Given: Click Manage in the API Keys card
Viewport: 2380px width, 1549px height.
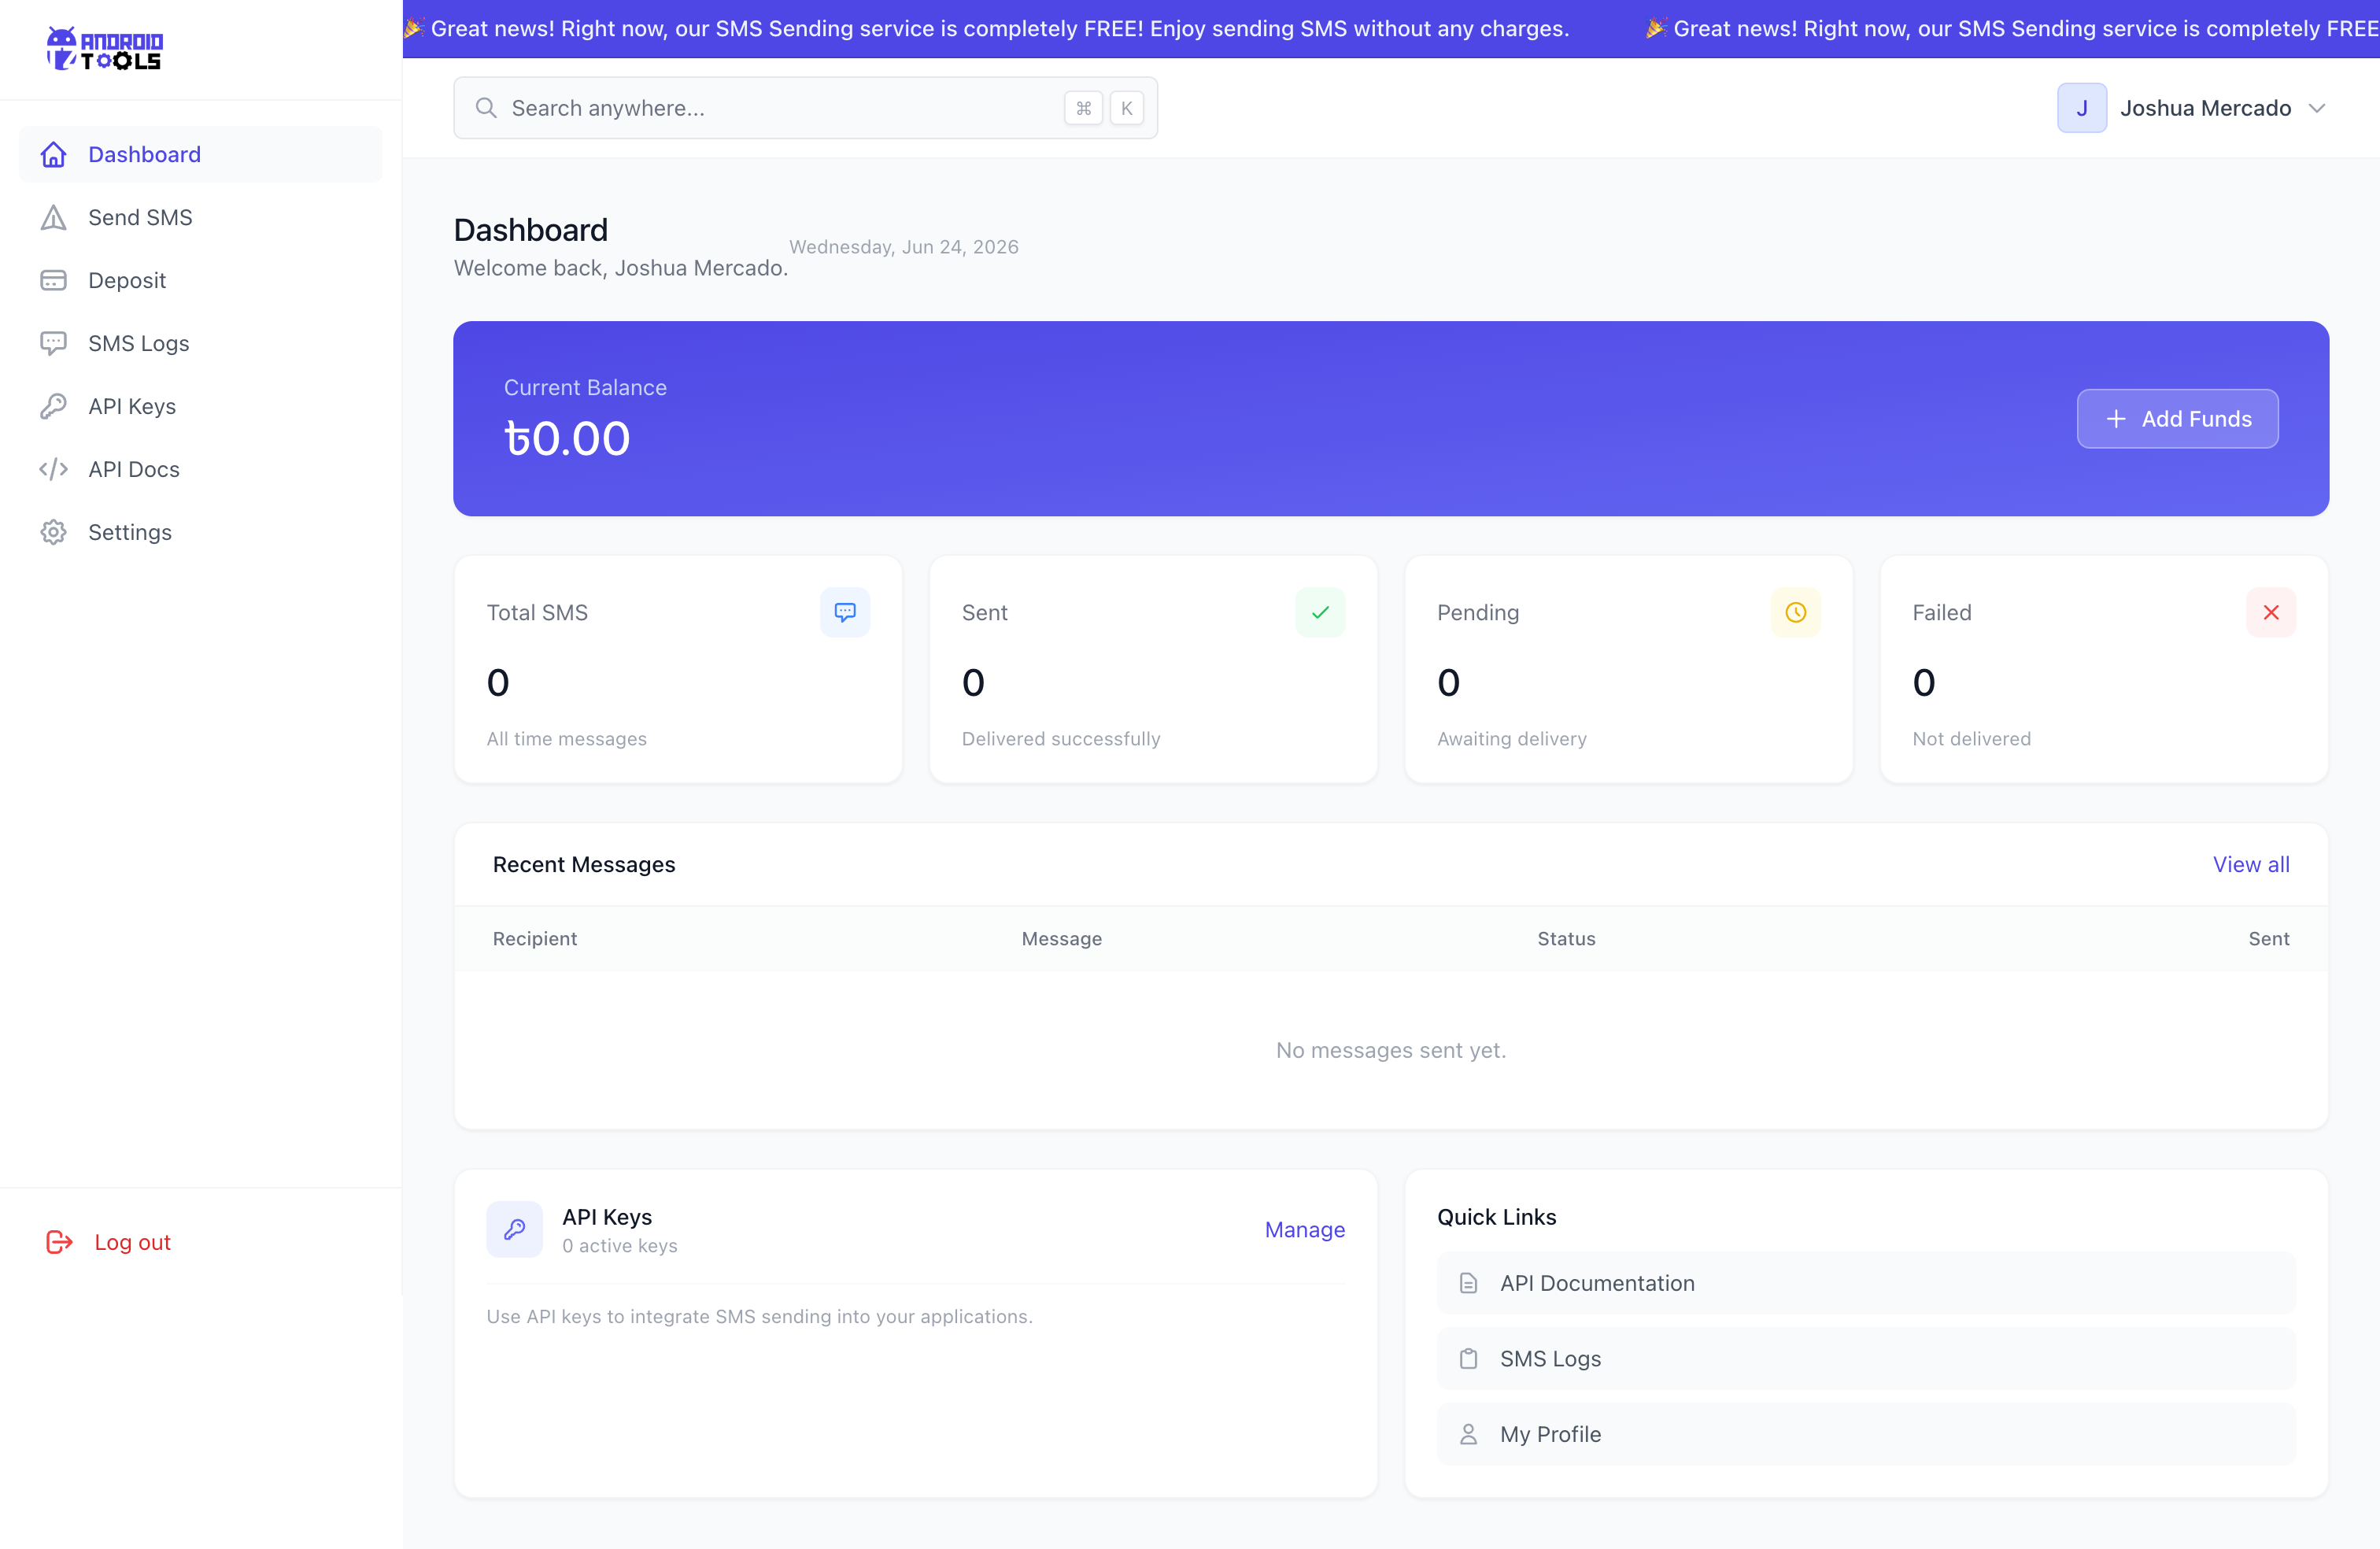Looking at the screenshot, I should (x=1304, y=1229).
